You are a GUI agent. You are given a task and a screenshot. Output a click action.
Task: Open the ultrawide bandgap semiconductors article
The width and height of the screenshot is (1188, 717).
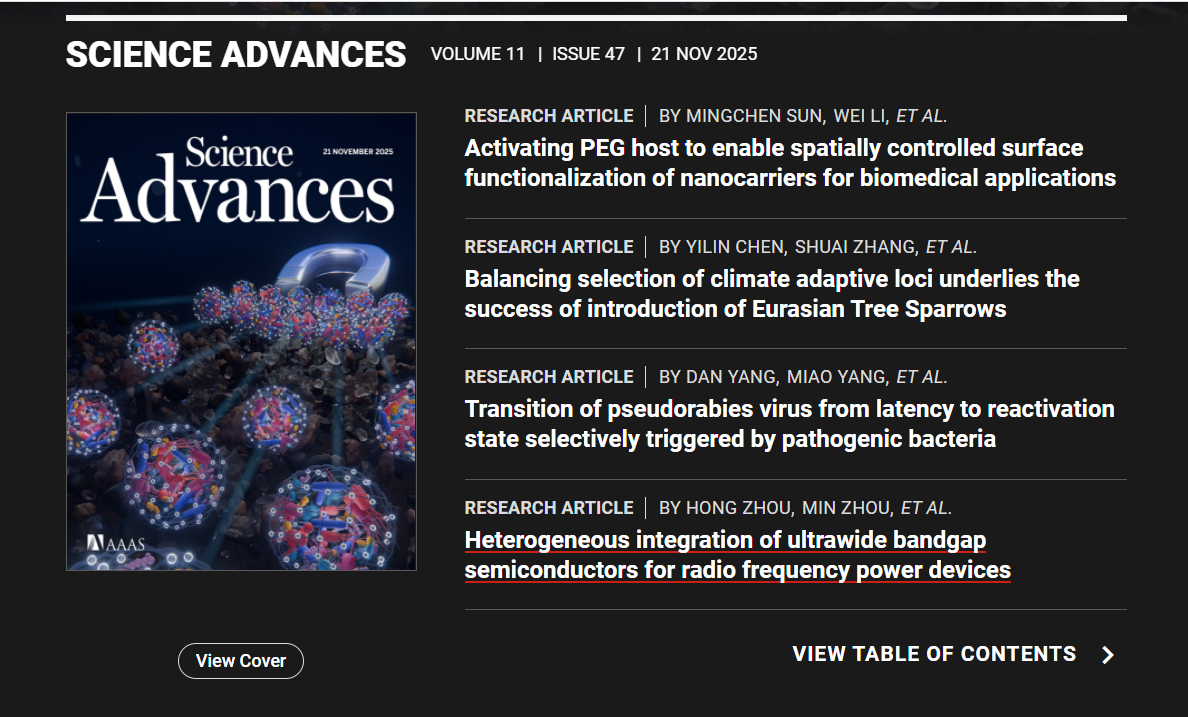click(x=737, y=555)
